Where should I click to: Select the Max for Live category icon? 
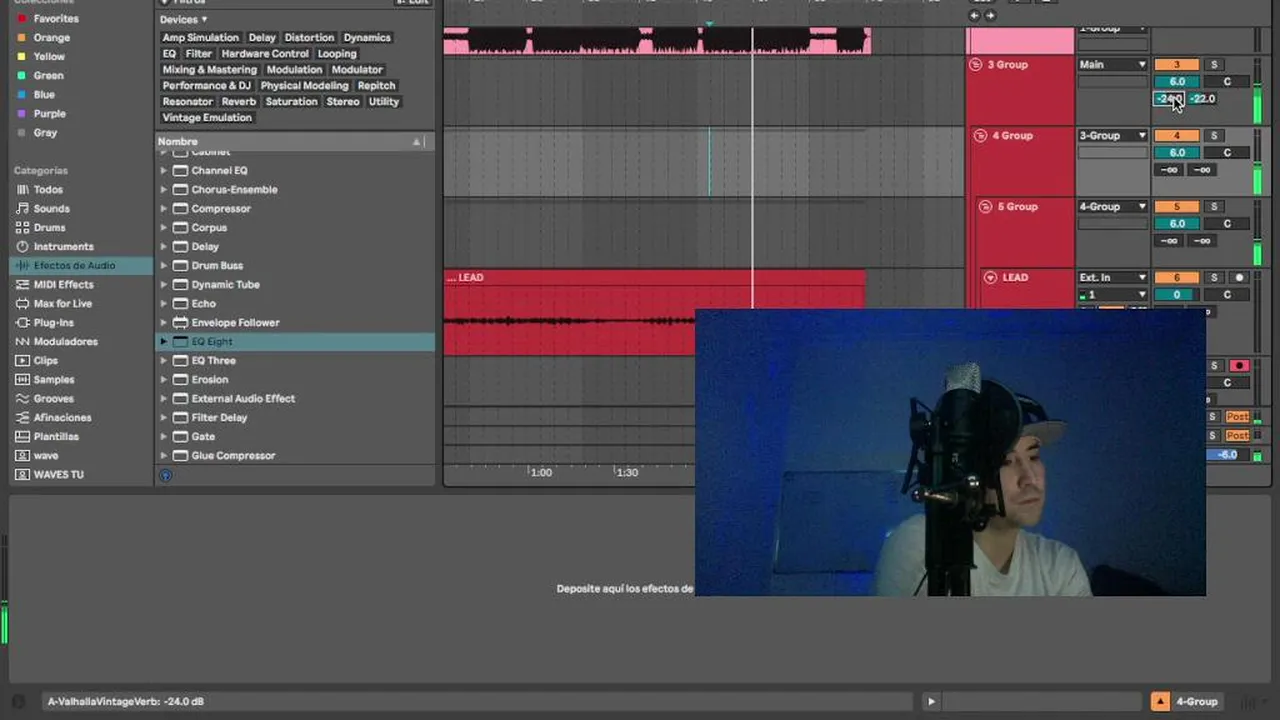click(22, 304)
